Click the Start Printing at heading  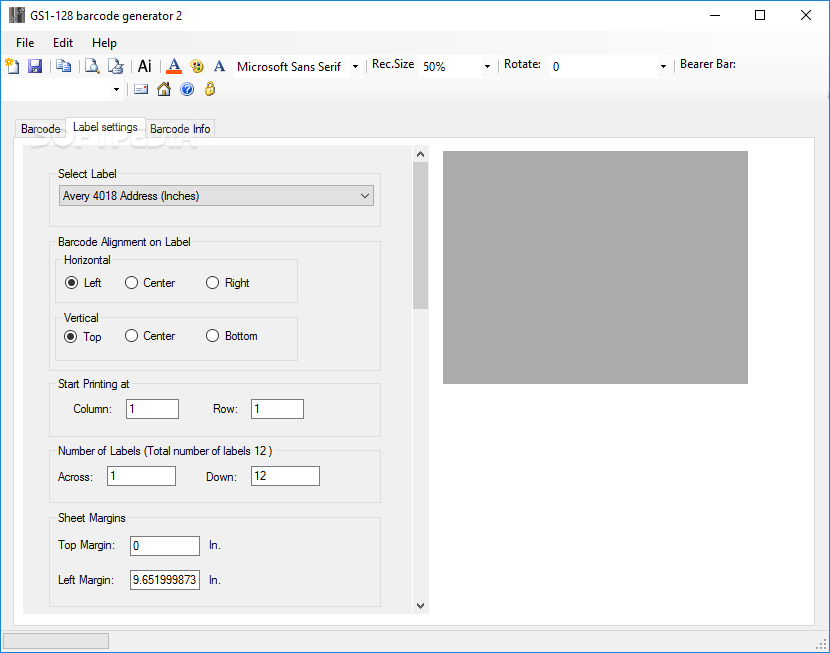93,384
